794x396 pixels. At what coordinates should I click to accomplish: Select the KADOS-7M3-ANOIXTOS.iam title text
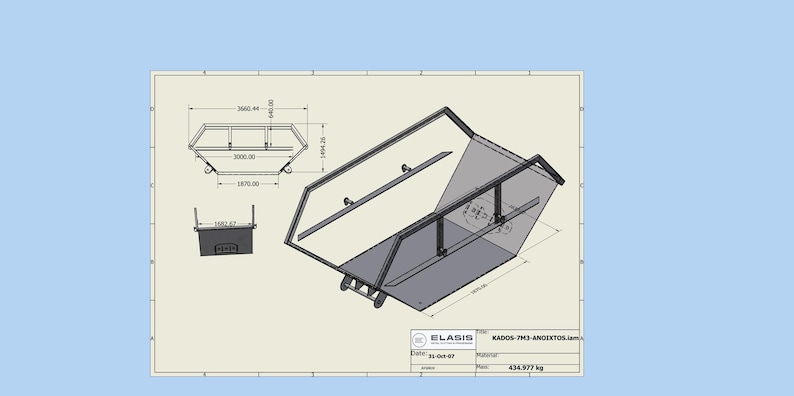pos(535,337)
